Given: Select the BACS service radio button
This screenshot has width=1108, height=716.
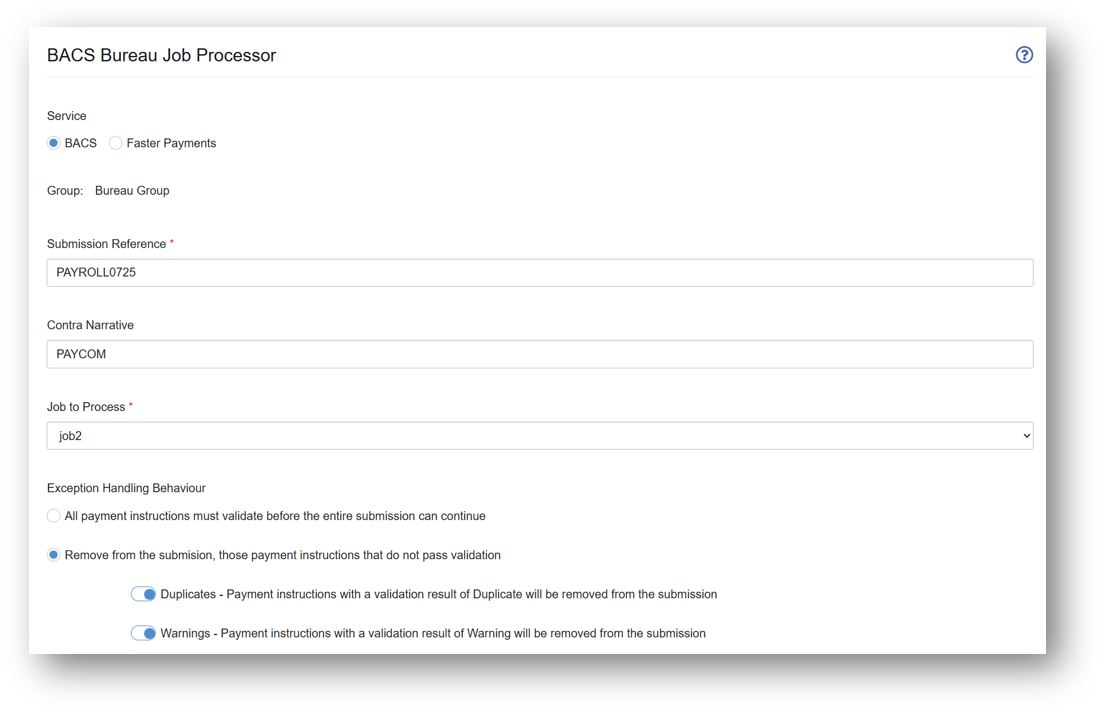Looking at the screenshot, I should point(54,143).
